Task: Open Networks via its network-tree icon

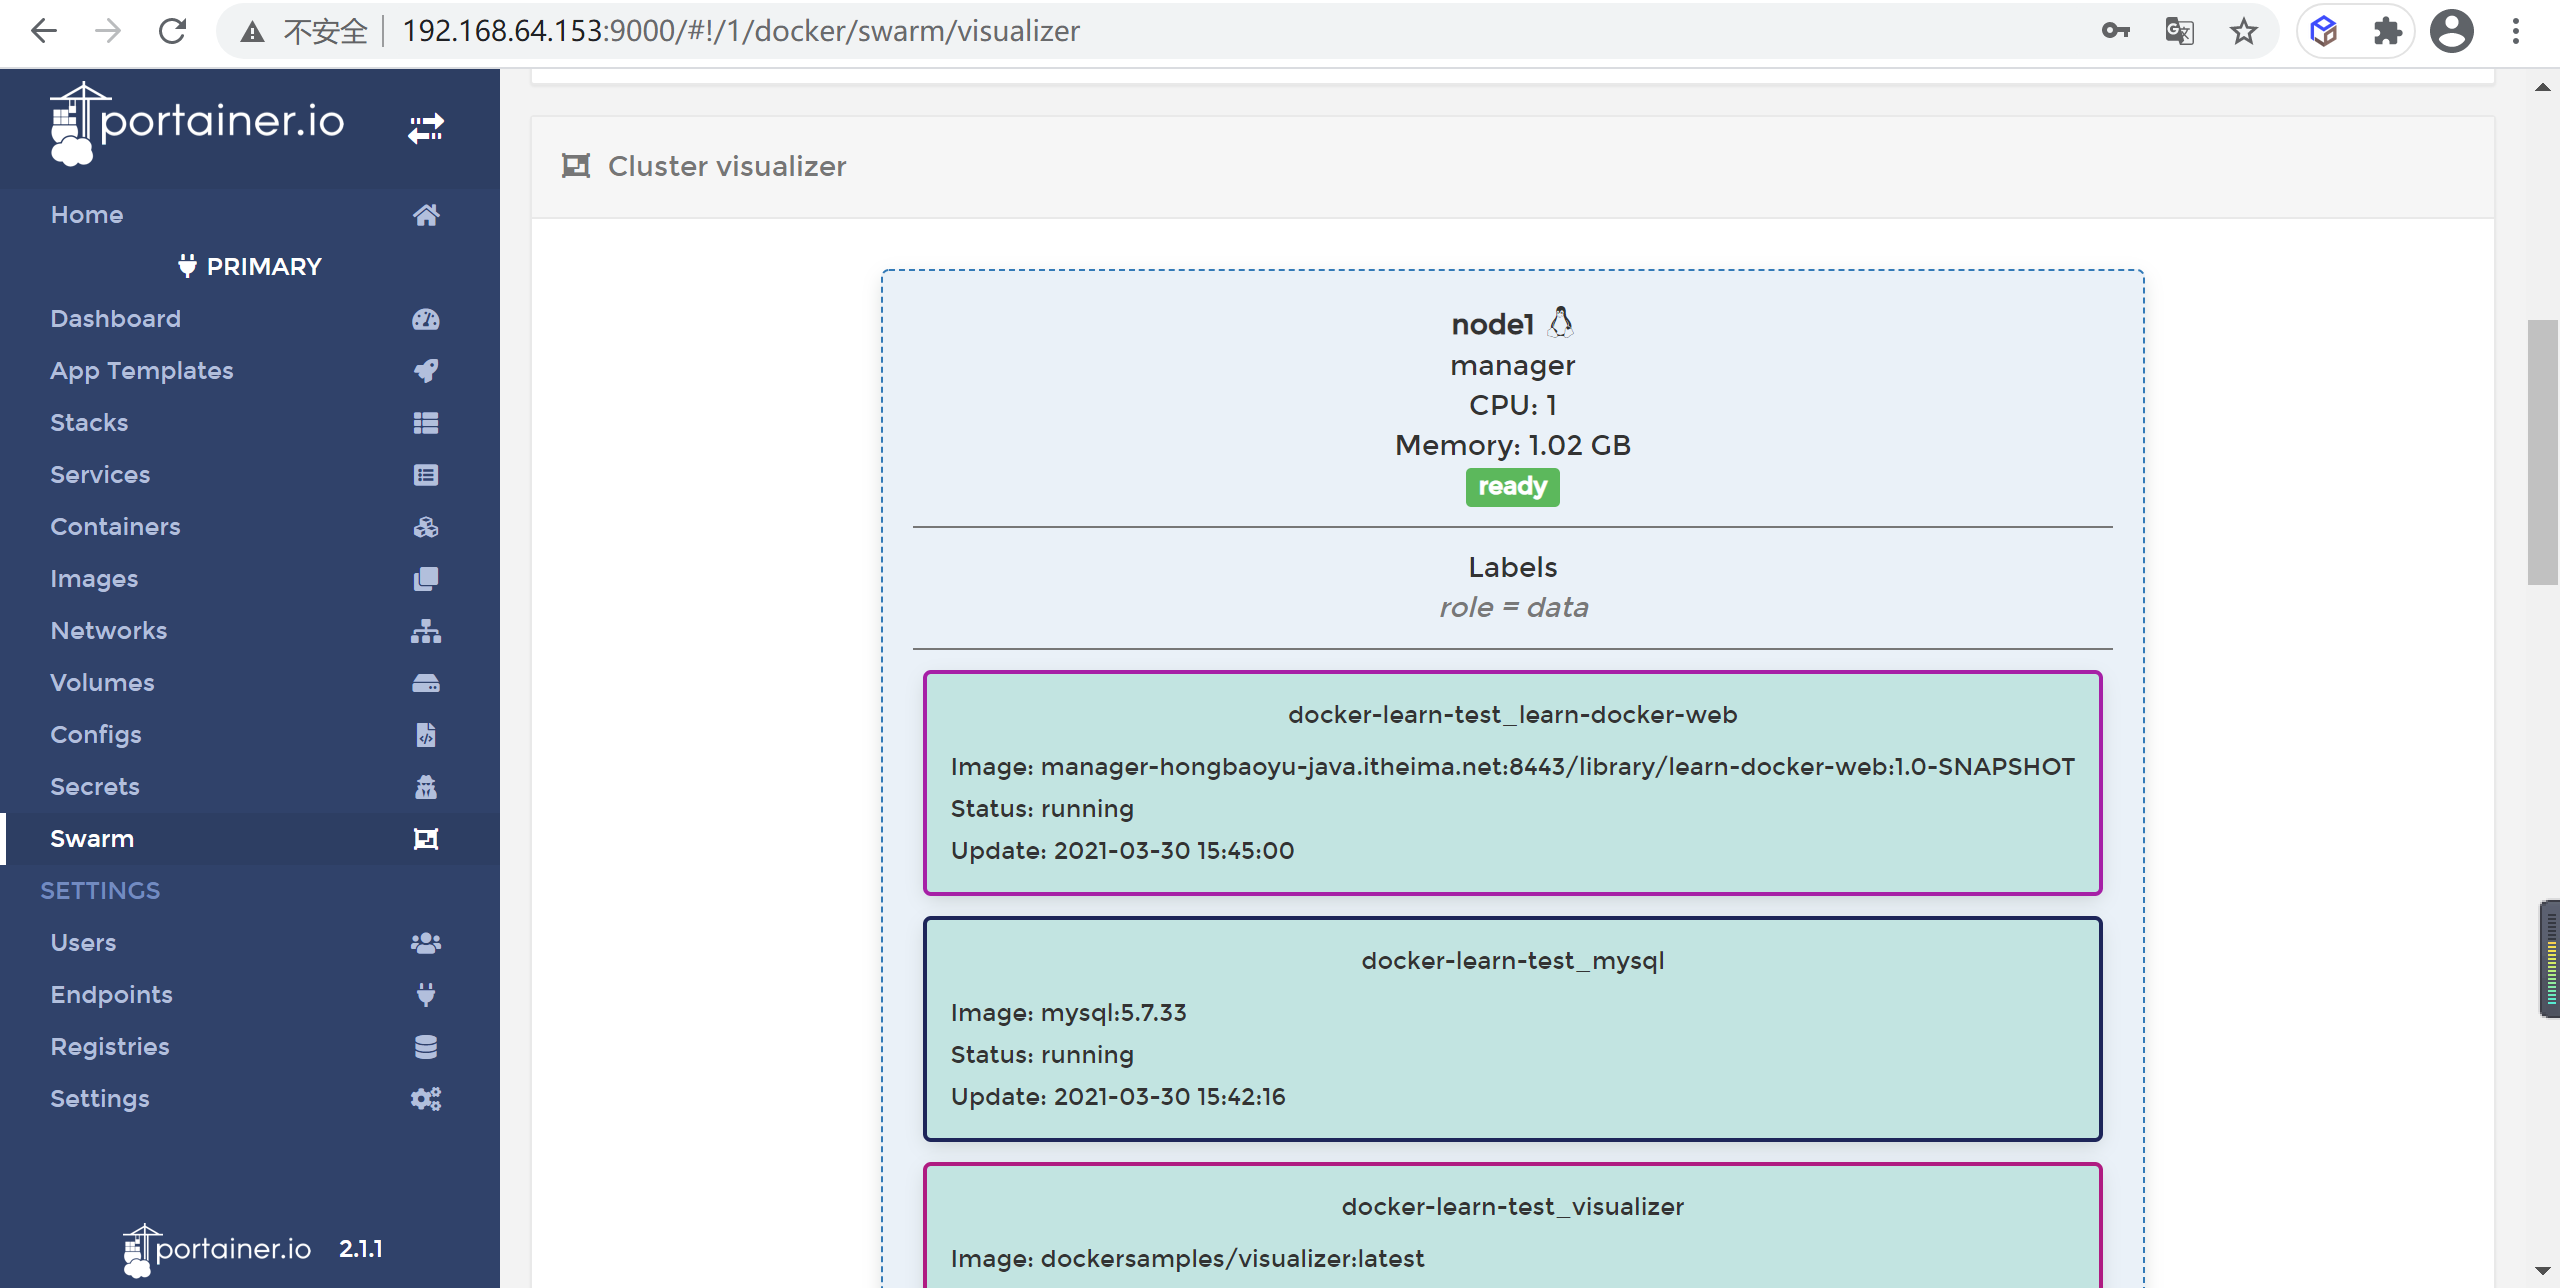Action: click(x=427, y=630)
